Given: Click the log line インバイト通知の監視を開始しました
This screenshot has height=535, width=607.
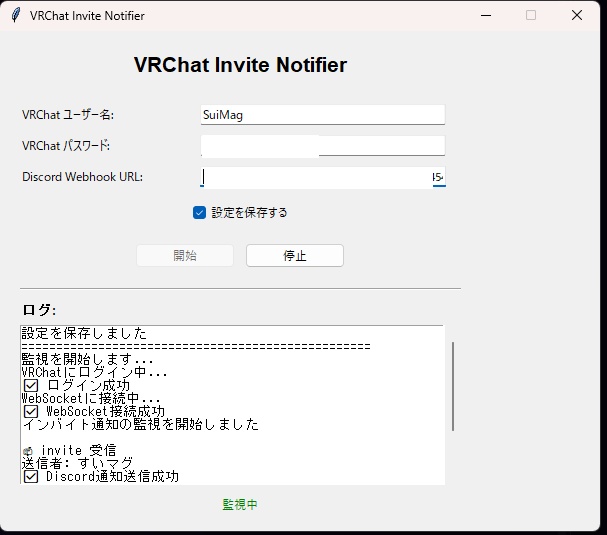Looking at the screenshot, I should (141, 425).
